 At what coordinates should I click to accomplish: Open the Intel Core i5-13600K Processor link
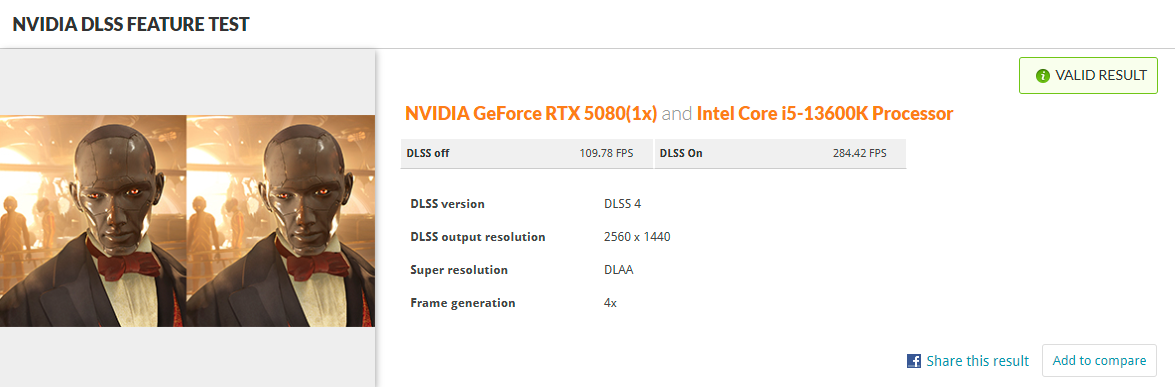click(x=824, y=114)
